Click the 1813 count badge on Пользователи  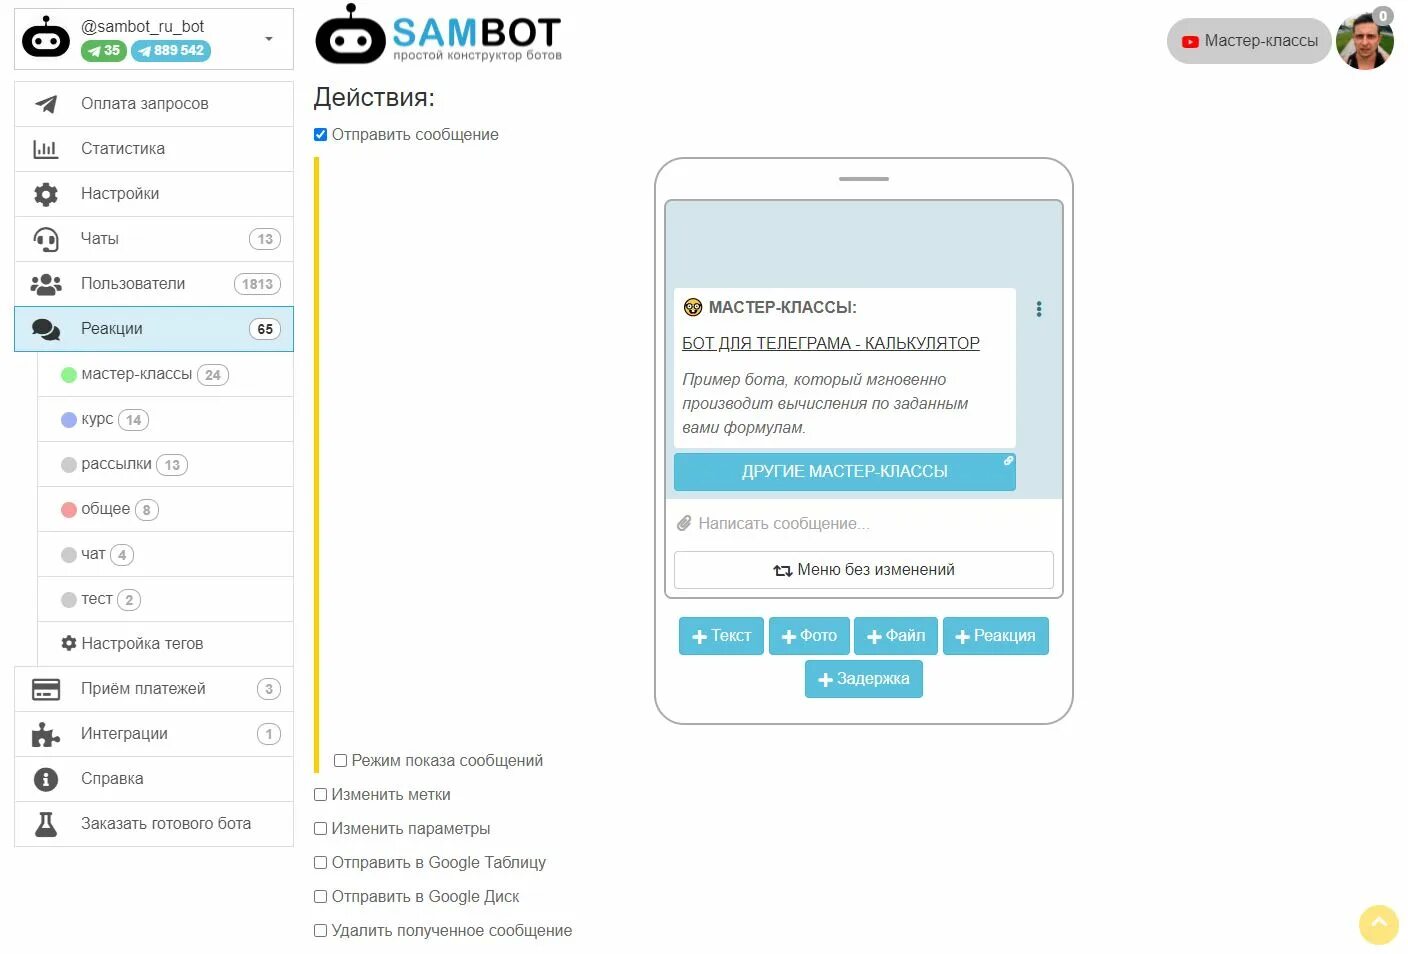[x=257, y=284]
